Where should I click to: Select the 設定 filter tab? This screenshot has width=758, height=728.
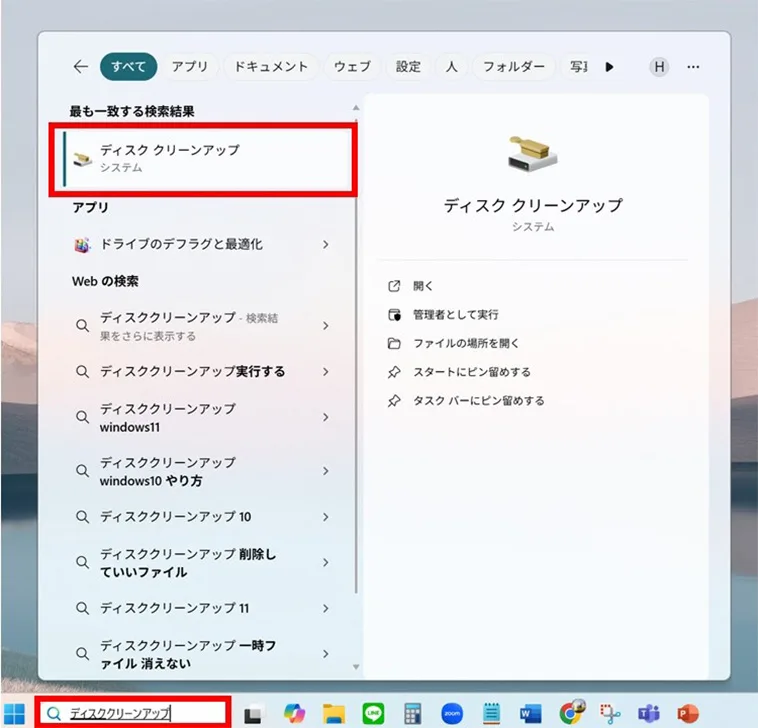[408, 67]
